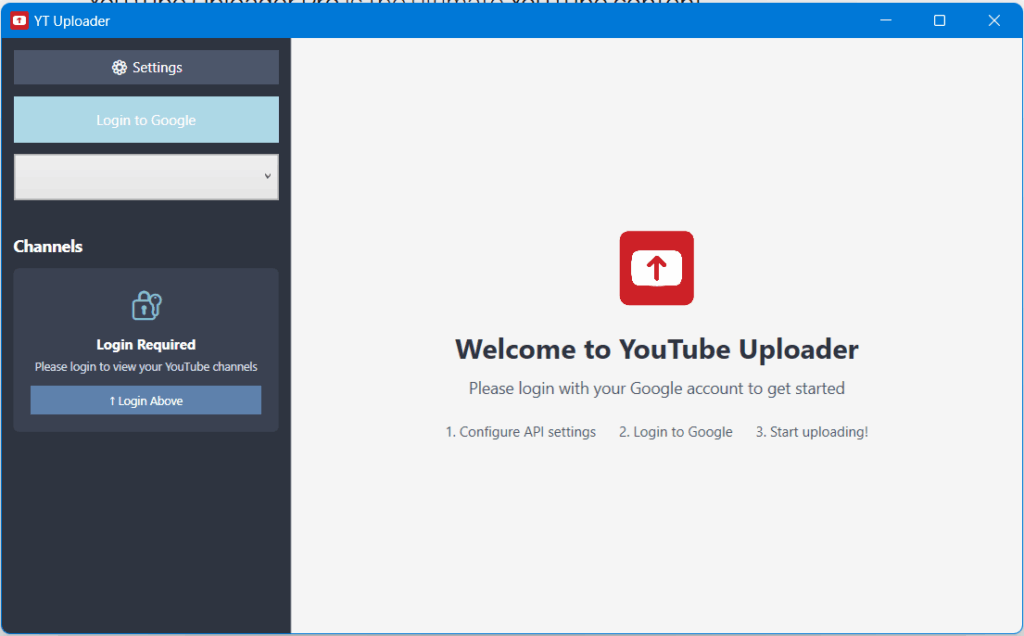
Task: Open the Settings button
Action: coord(146,67)
